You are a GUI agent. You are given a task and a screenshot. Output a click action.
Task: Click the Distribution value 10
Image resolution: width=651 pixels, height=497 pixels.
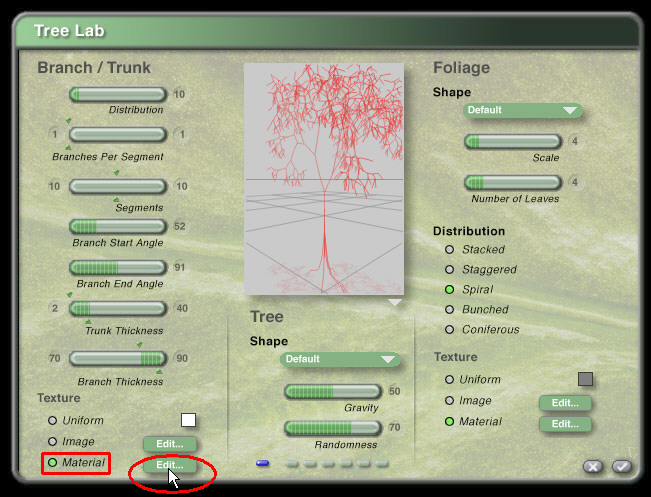179,95
